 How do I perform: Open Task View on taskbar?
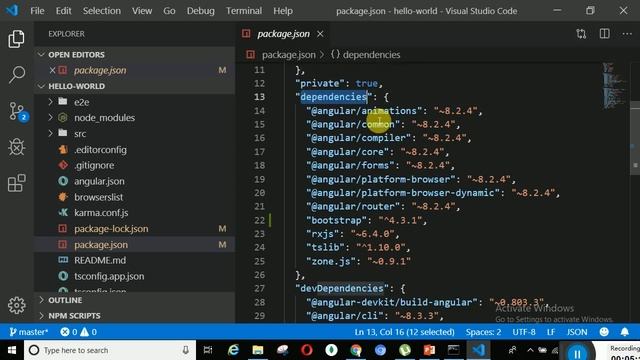pyautogui.click(x=208, y=350)
